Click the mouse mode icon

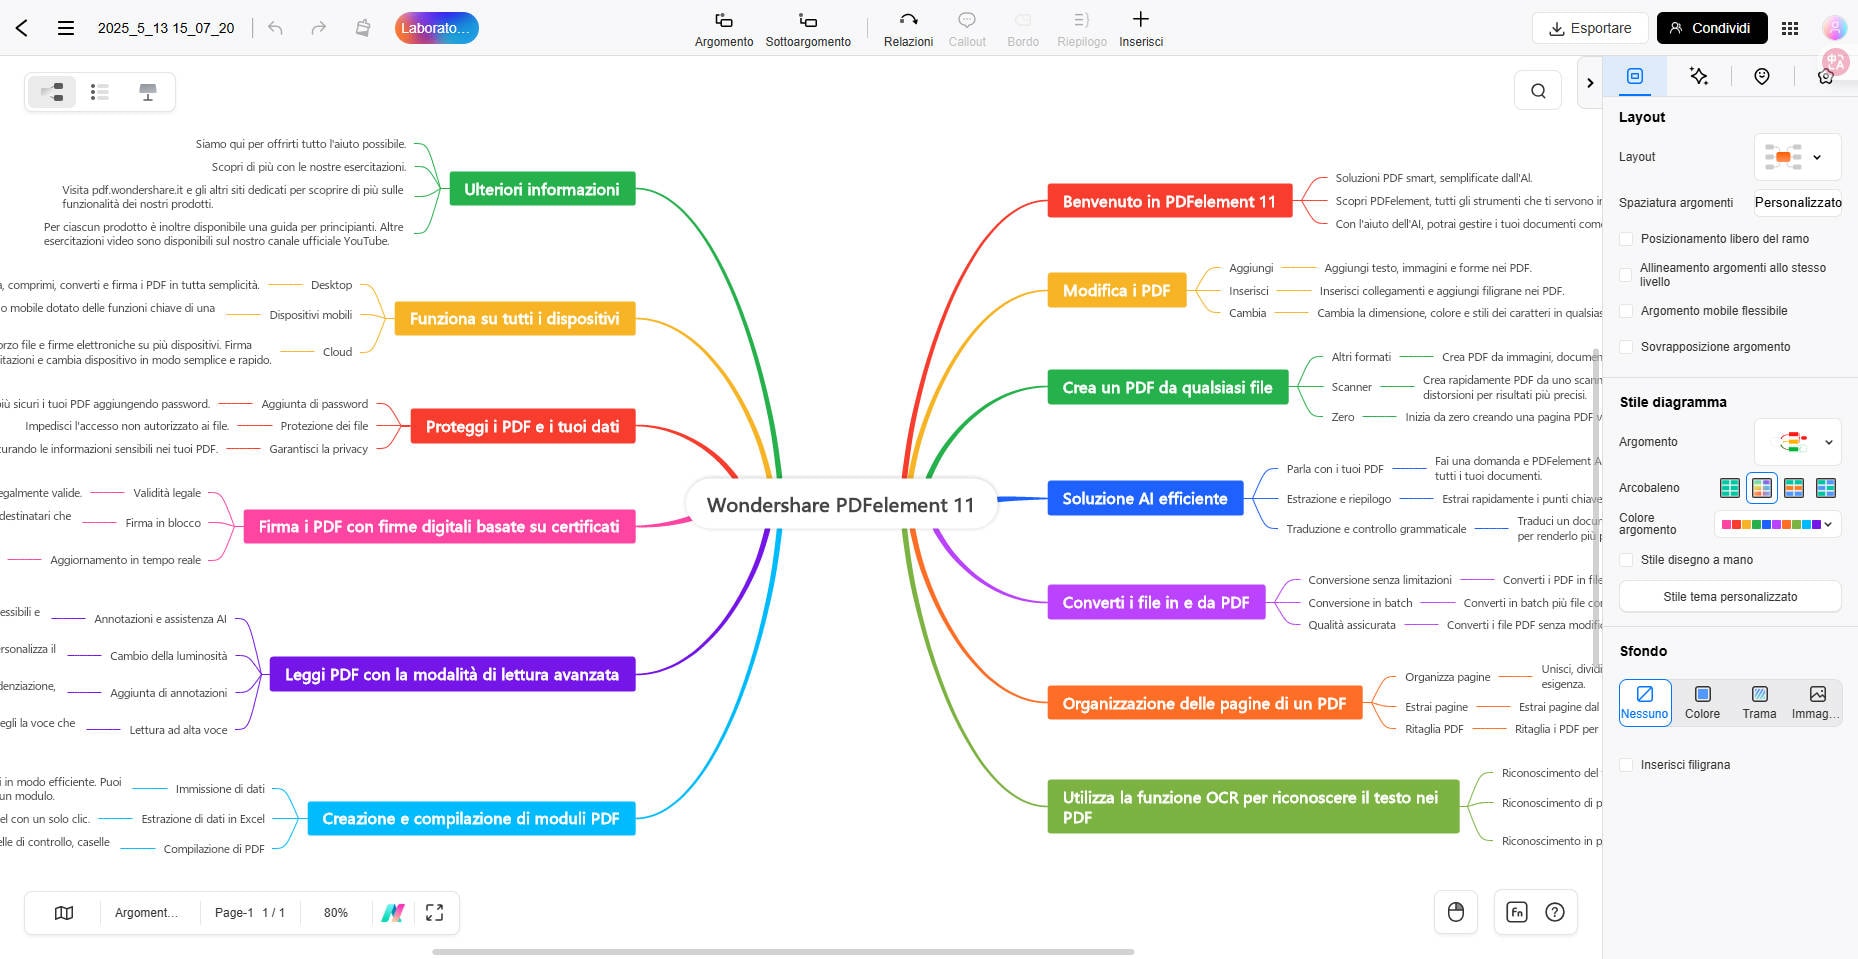point(1456,912)
